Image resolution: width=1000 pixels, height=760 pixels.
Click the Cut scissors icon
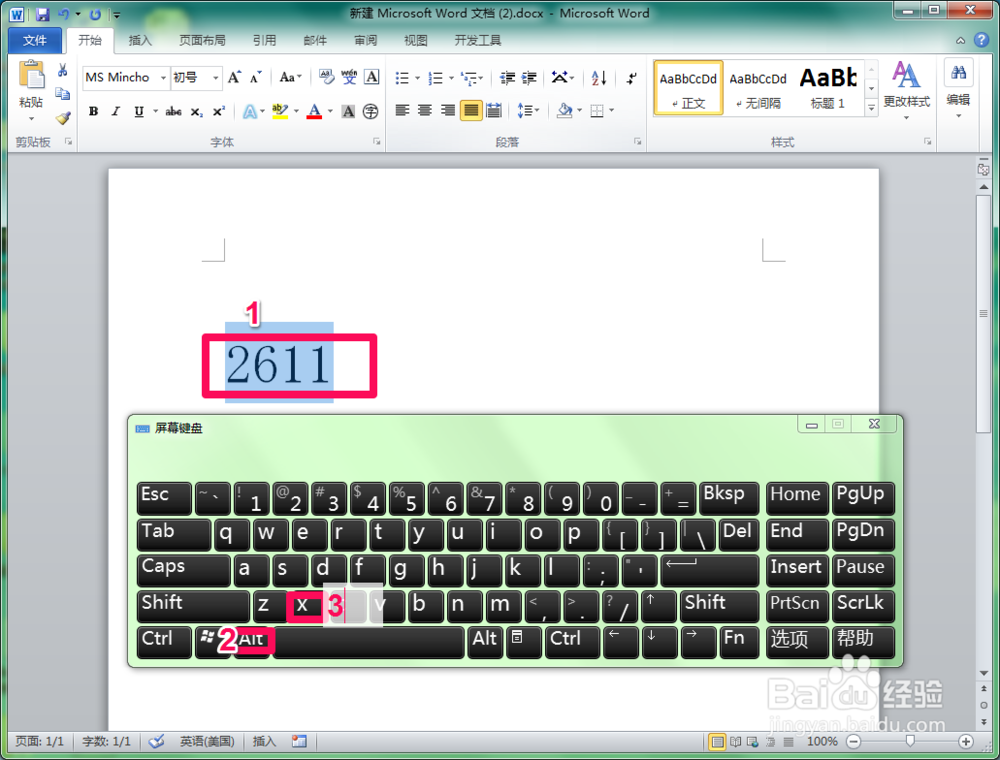pyautogui.click(x=62, y=70)
